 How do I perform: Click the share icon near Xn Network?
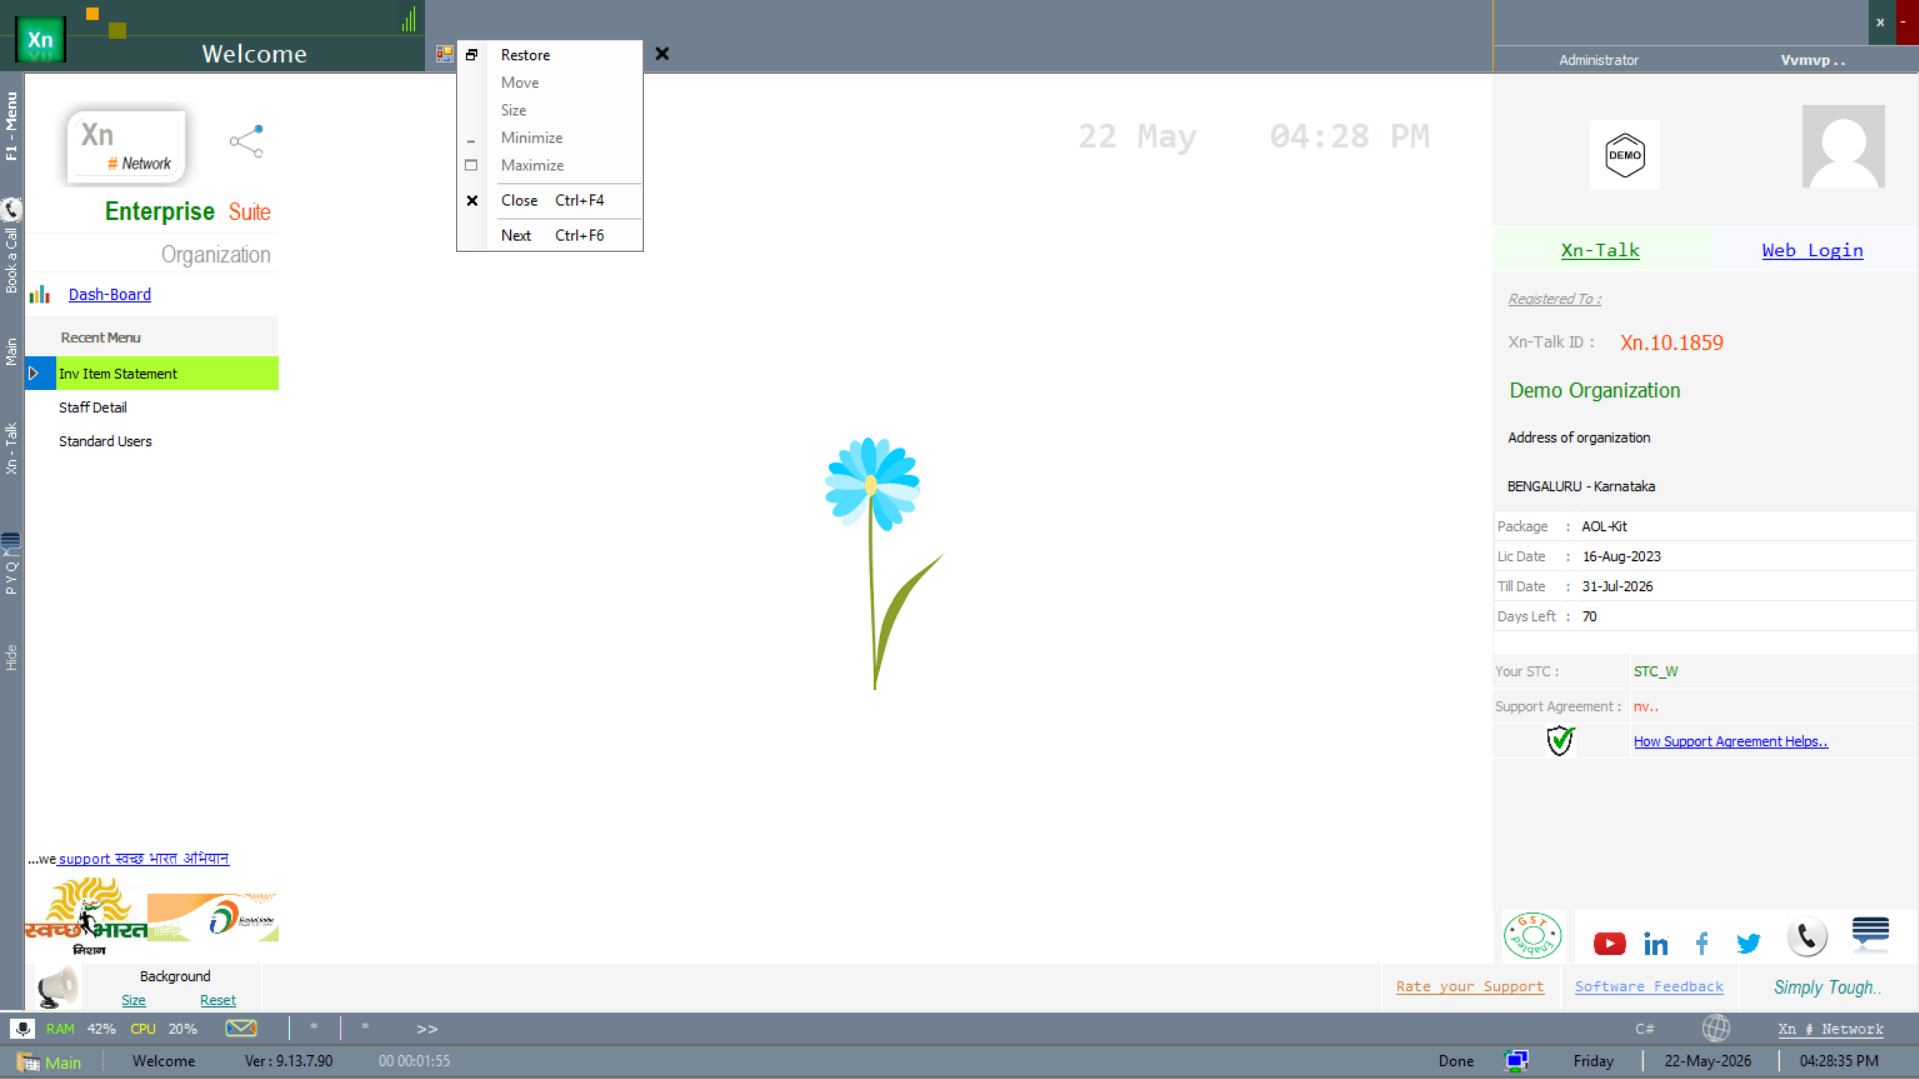click(x=246, y=141)
